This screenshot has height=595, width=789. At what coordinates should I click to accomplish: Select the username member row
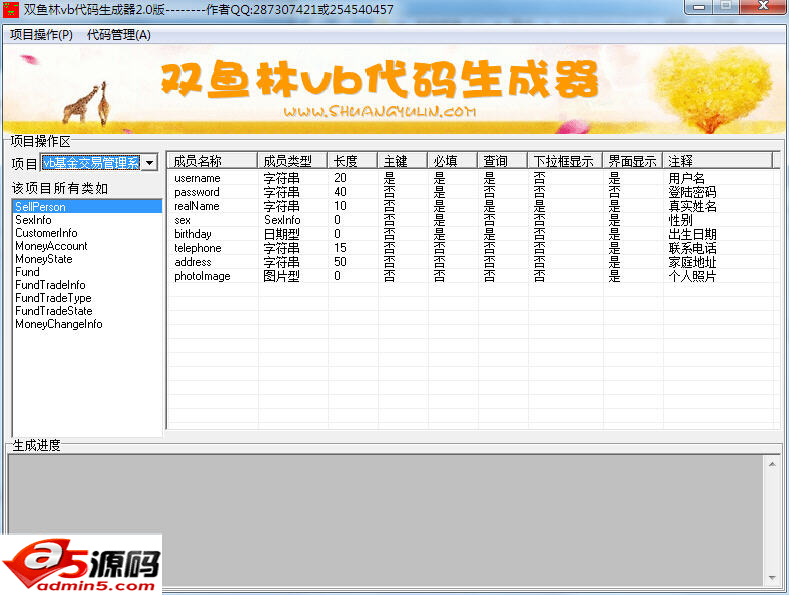pos(470,178)
